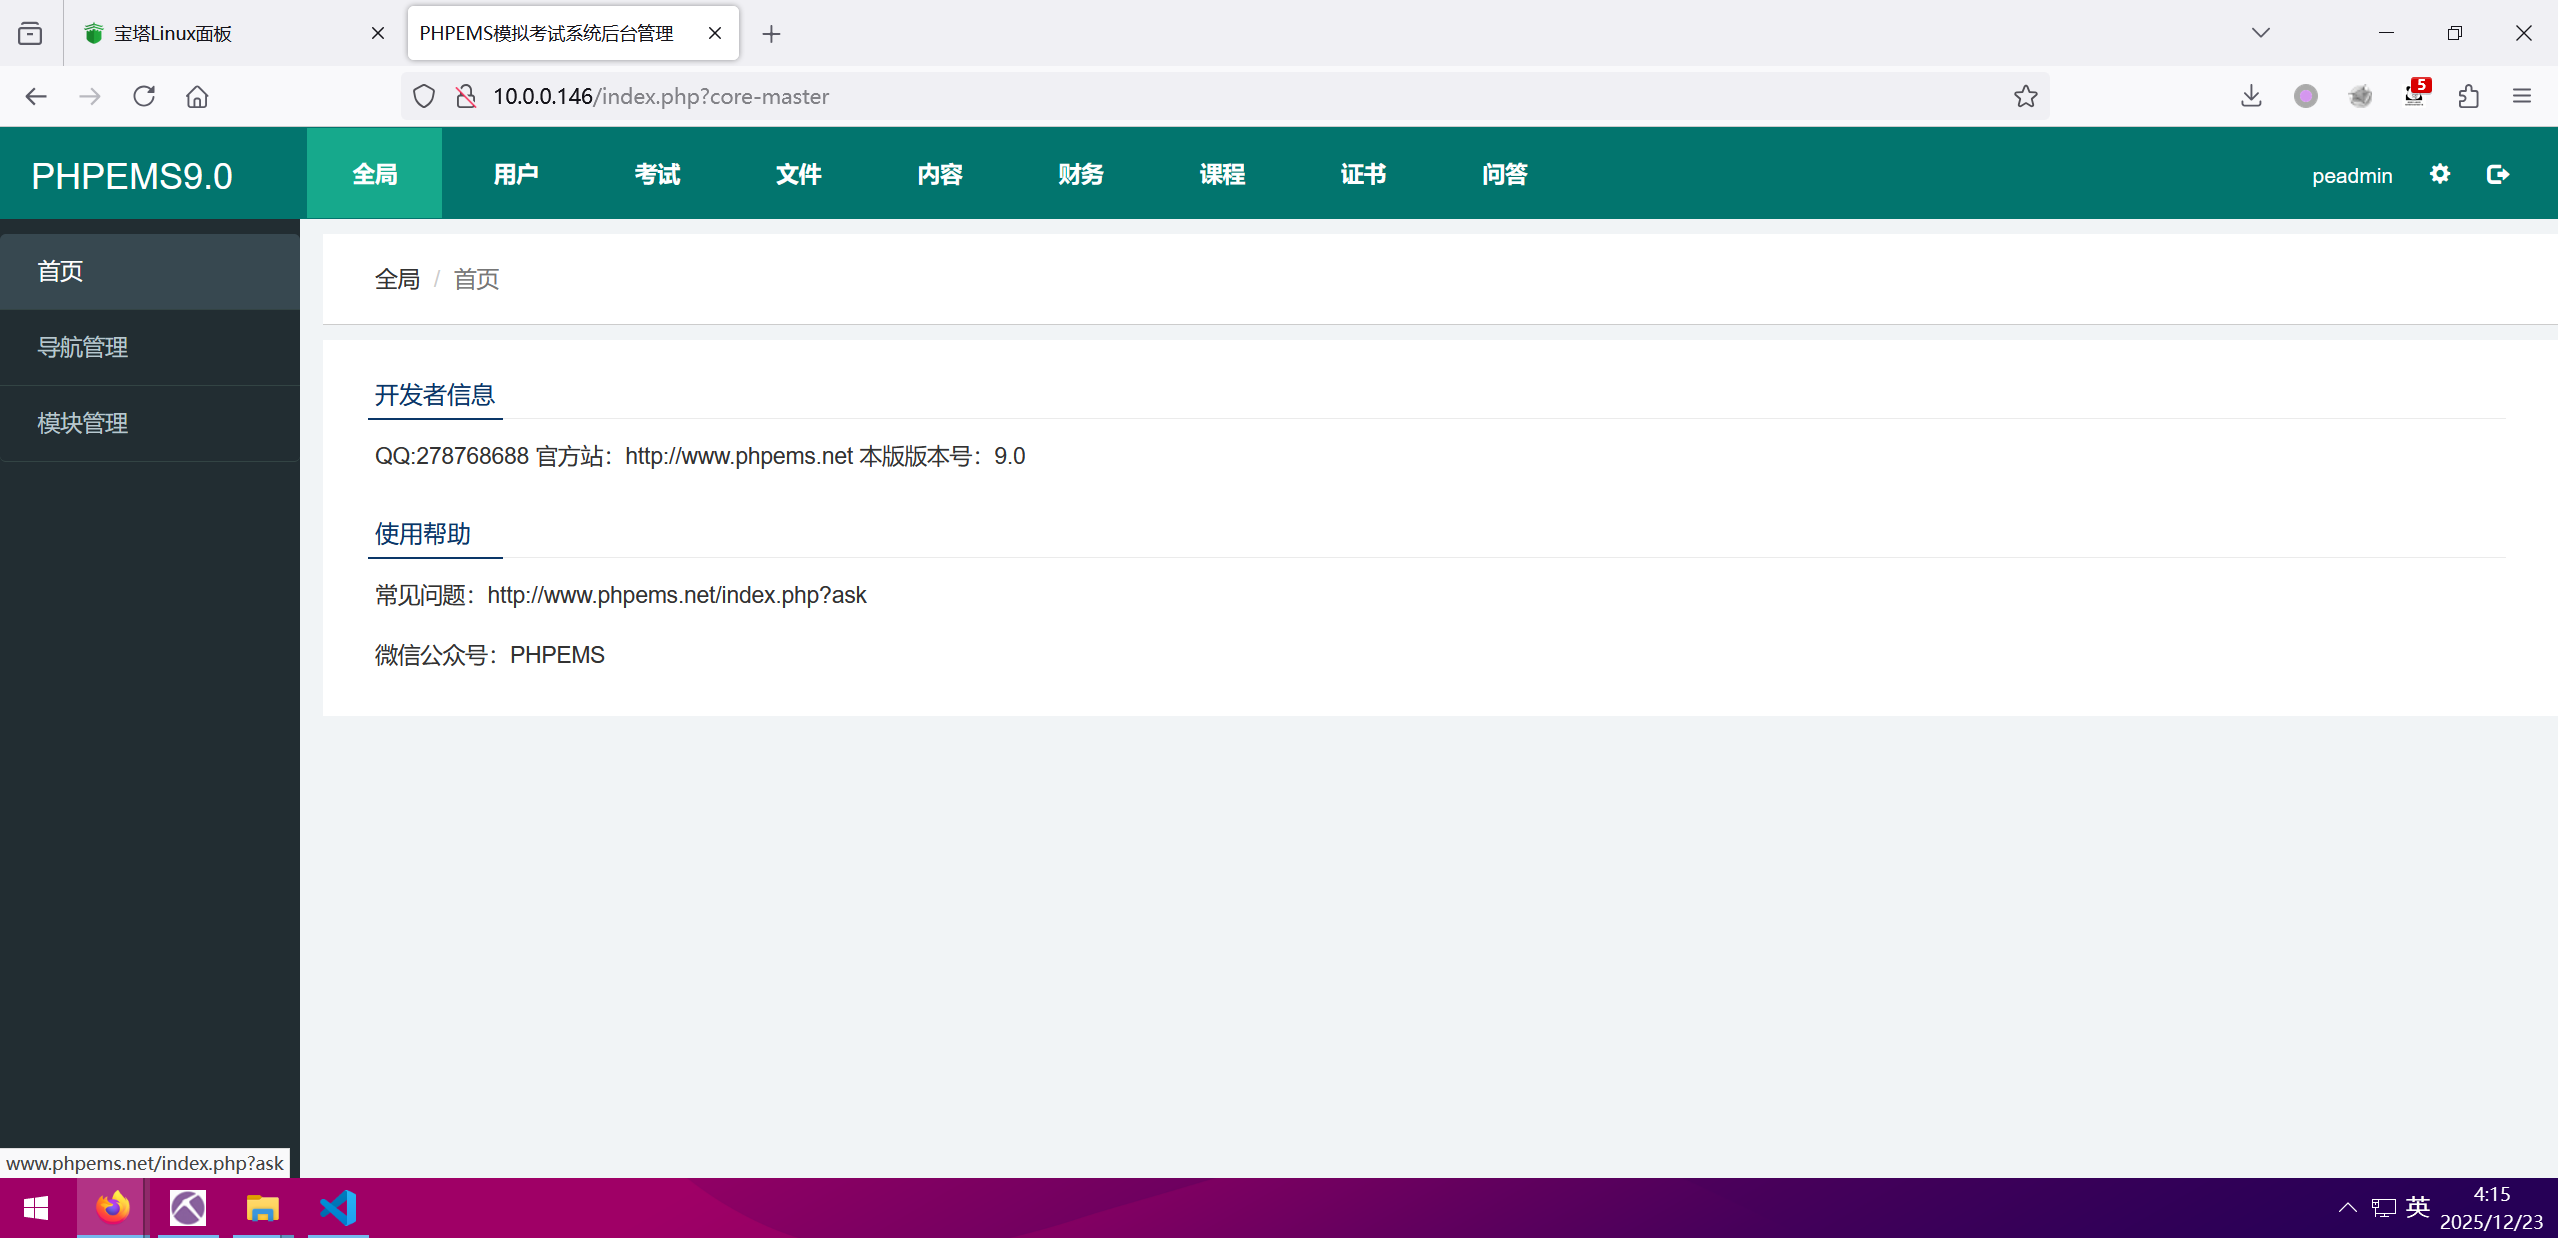This screenshot has width=2558, height=1238.
Task: Select 首页 in the left sidebar
Action: (150, 271)
